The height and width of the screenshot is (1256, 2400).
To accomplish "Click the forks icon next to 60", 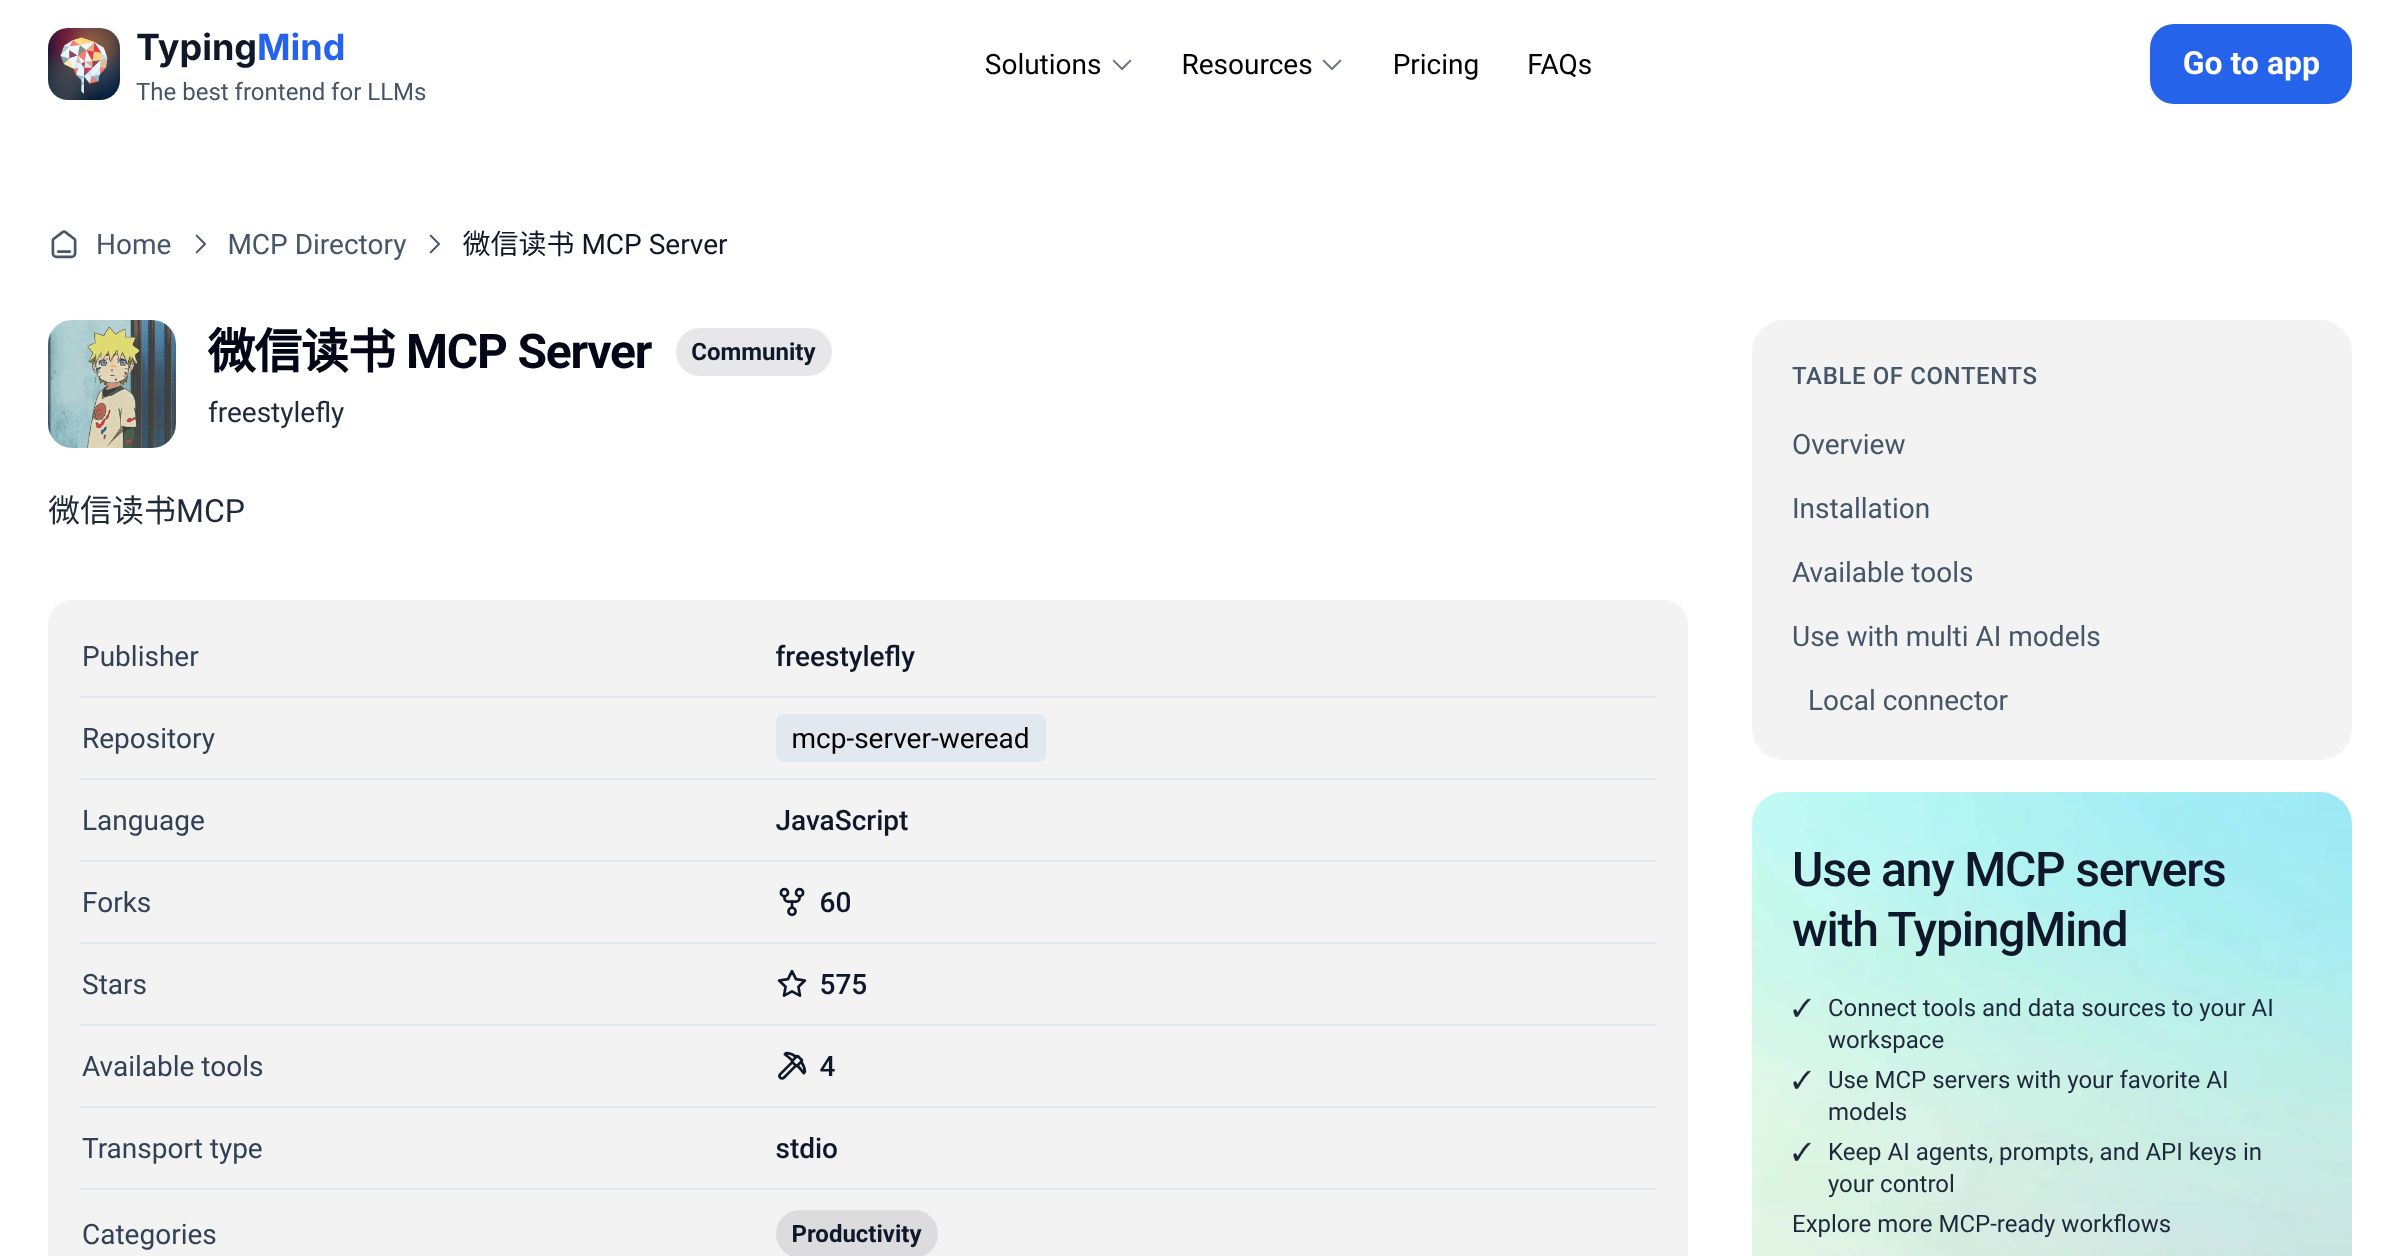I will pyautogui.click(x=791, y=902).
